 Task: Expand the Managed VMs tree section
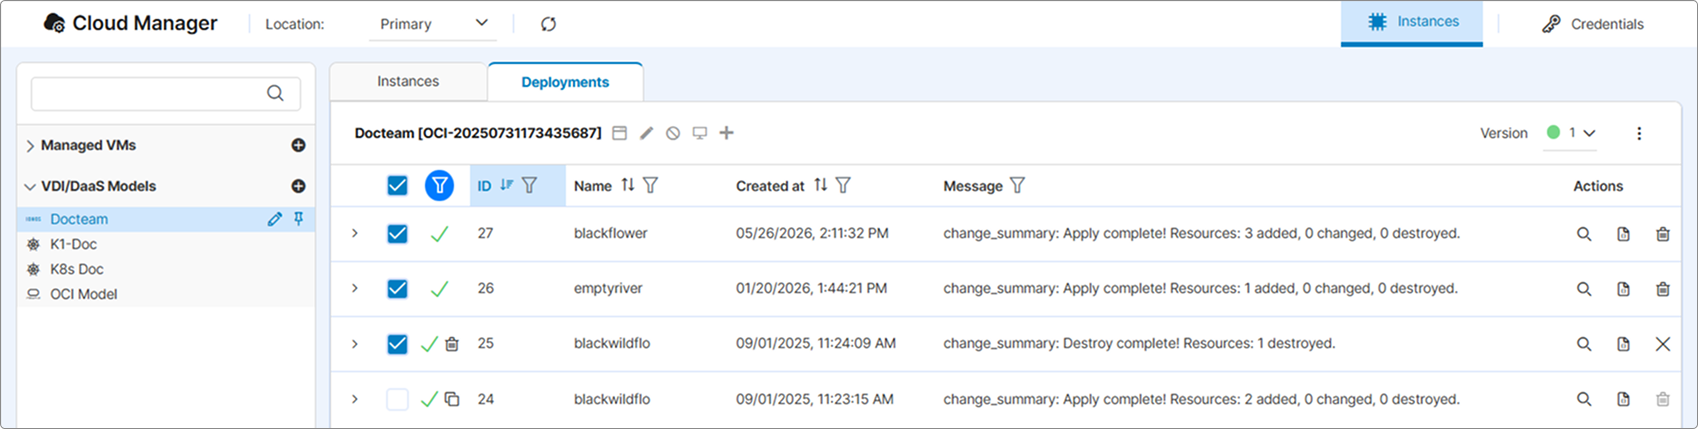[x=30, y=146]
